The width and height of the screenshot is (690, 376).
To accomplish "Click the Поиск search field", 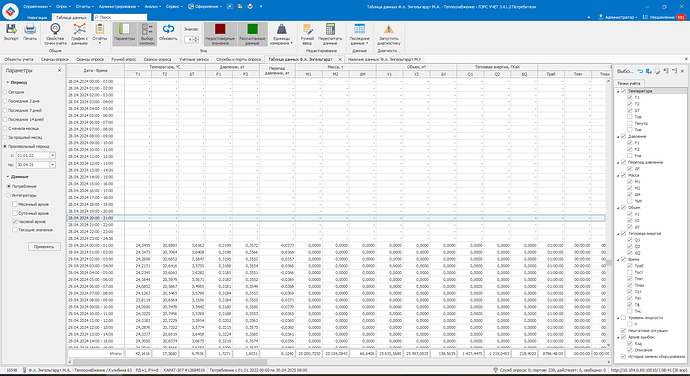I will (x=120, y=17).
